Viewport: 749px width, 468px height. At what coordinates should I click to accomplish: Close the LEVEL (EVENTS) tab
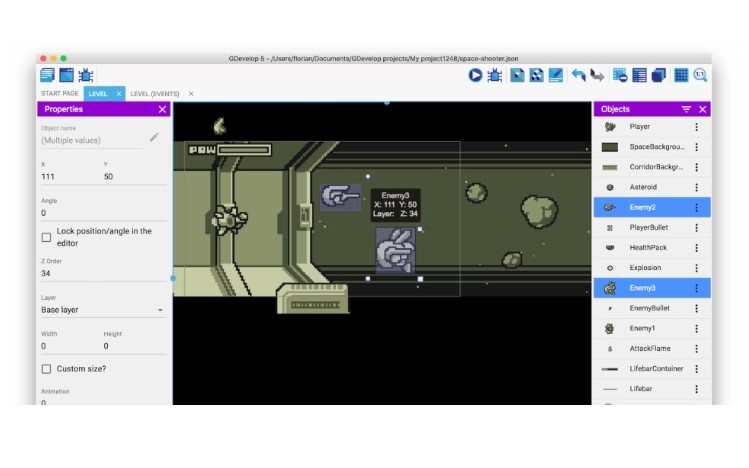[x=191, y=94]
